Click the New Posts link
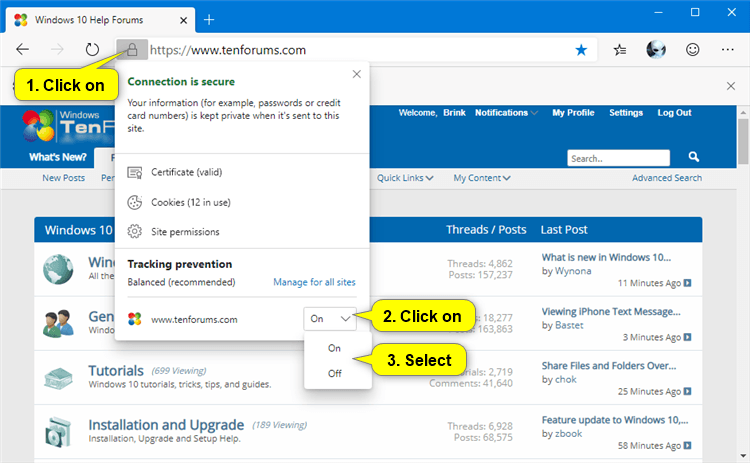The image size is (750, 463). point(64,178)
